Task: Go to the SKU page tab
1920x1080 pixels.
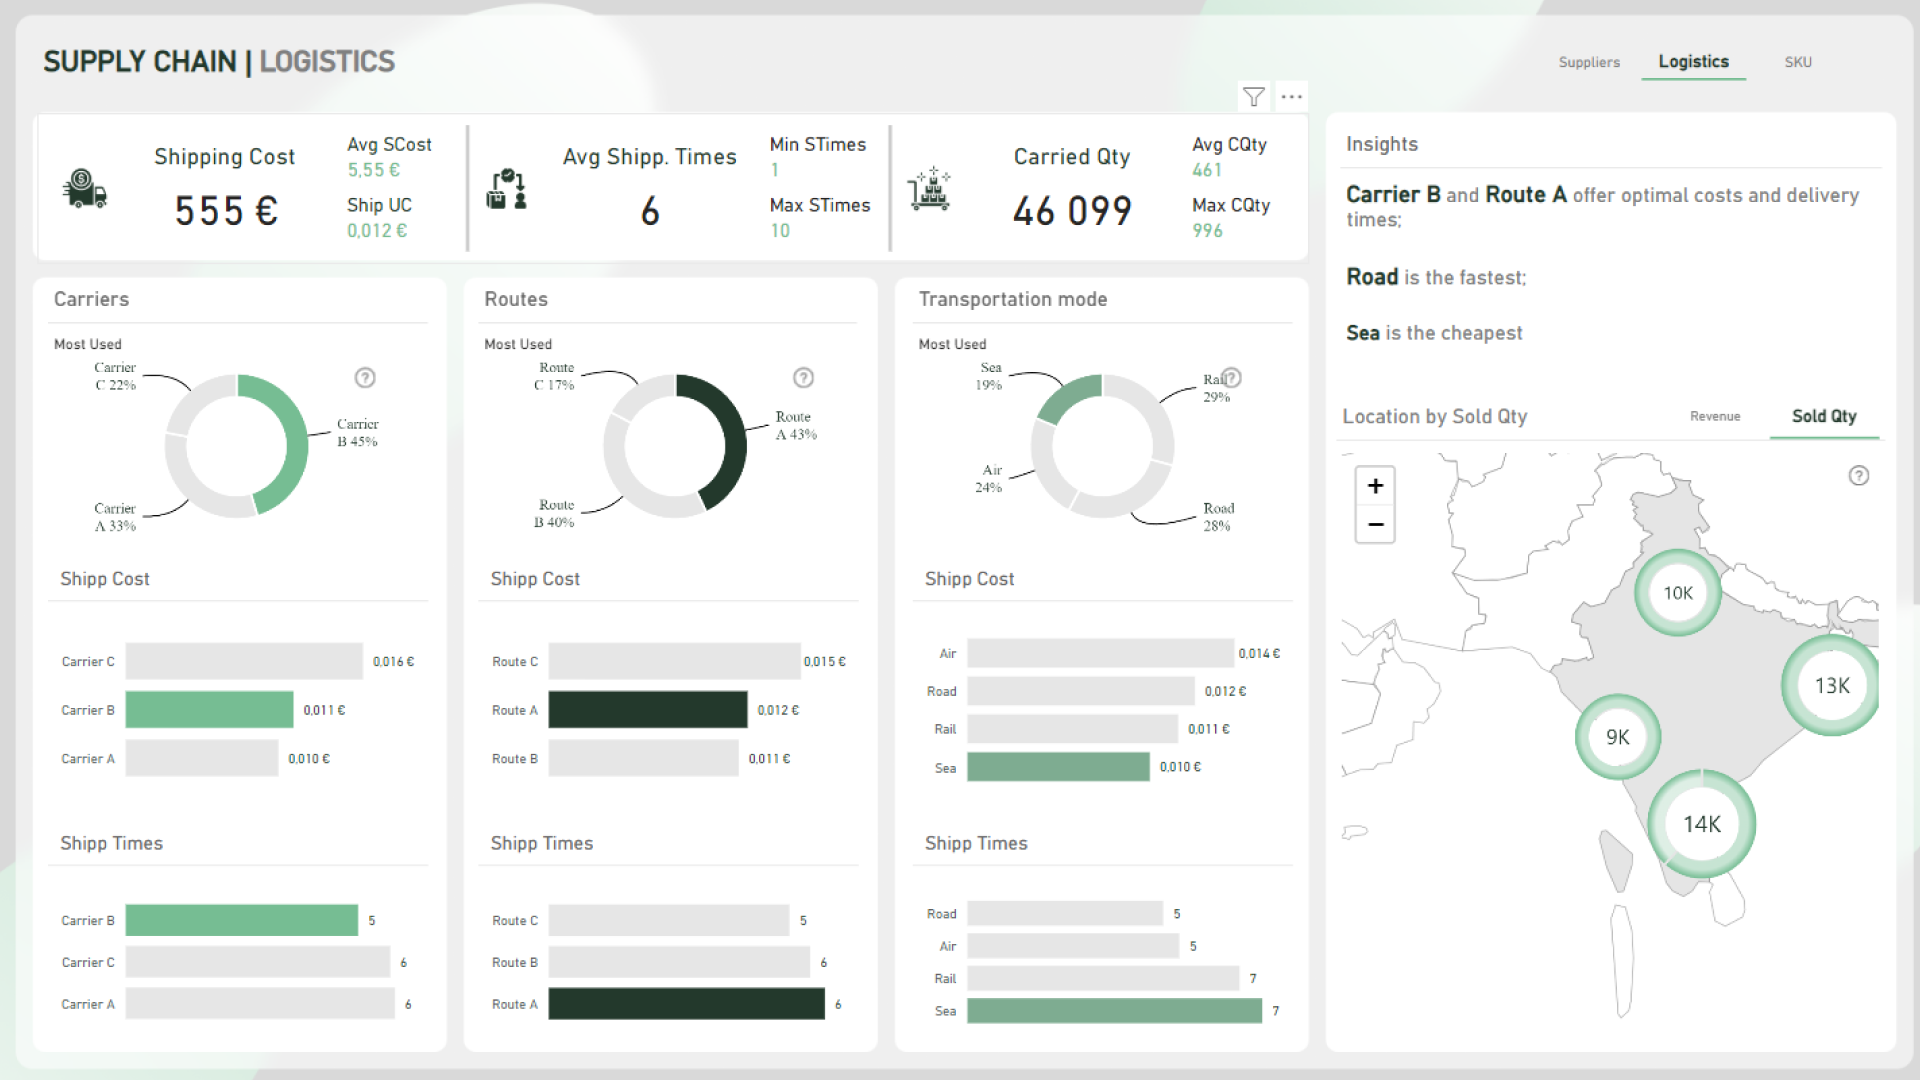Action: [x=1798, y=62]
